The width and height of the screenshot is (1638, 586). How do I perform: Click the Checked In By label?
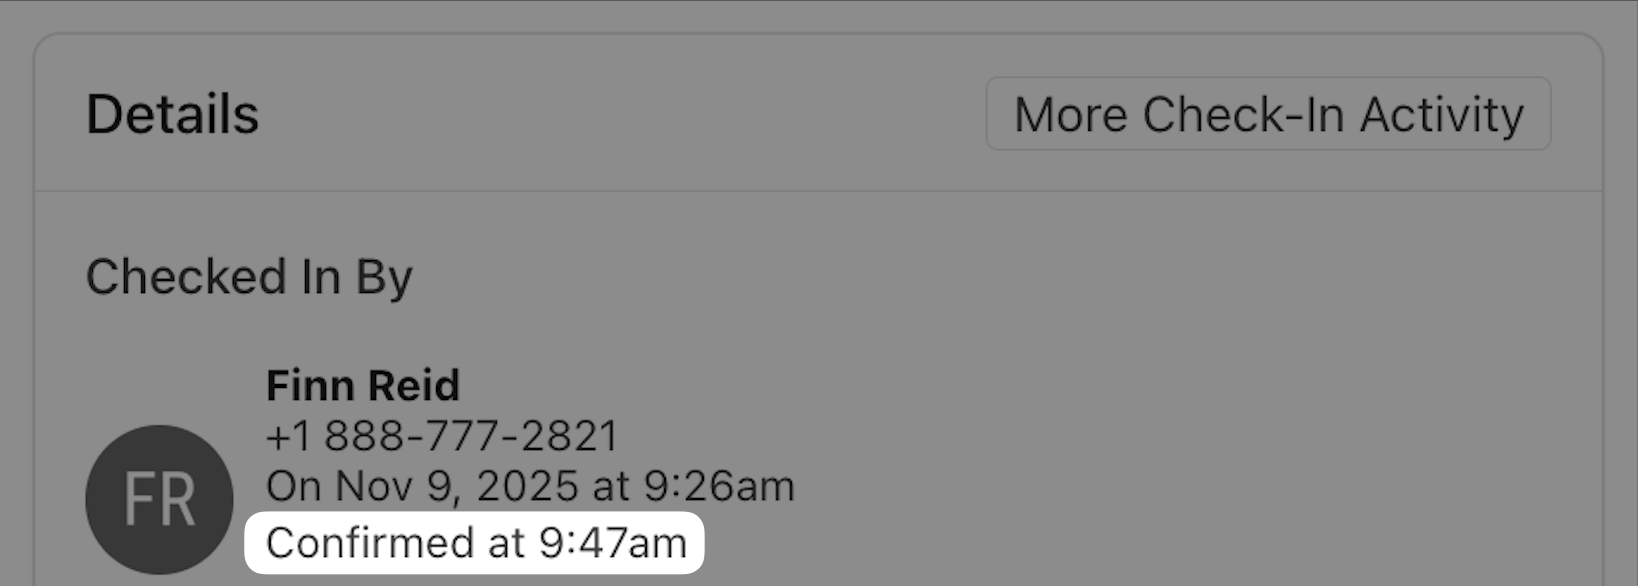(x=249, y=277)
